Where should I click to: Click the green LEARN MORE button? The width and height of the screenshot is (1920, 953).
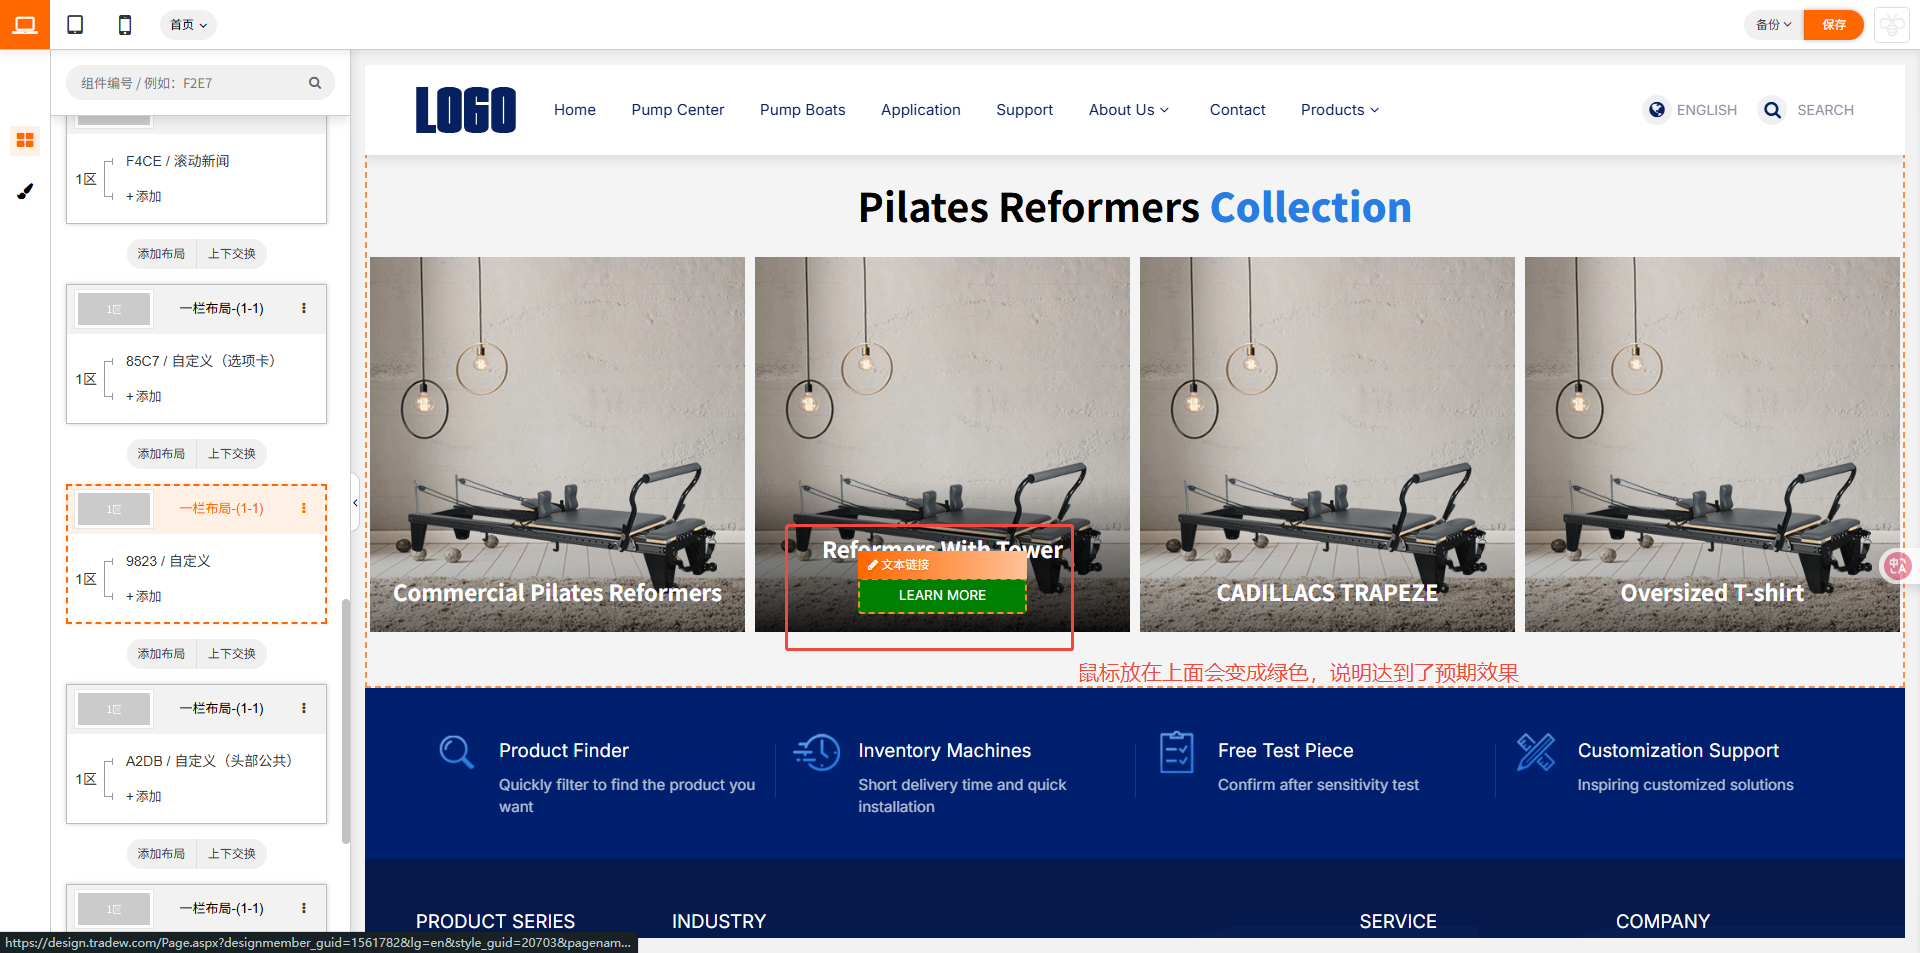pyautogui.click(x=942, y=595)
